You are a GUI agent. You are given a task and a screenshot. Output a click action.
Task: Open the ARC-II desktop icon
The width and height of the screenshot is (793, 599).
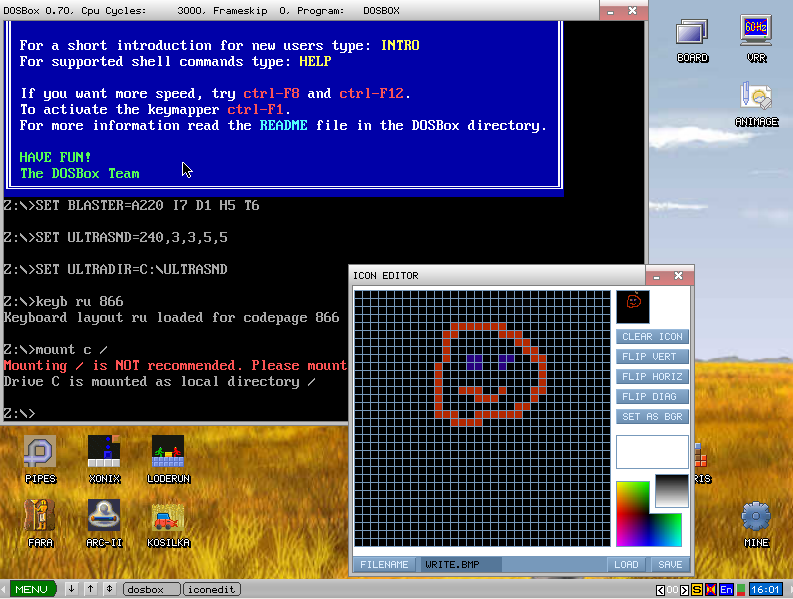pyautogui.click(x=104, y=524)
